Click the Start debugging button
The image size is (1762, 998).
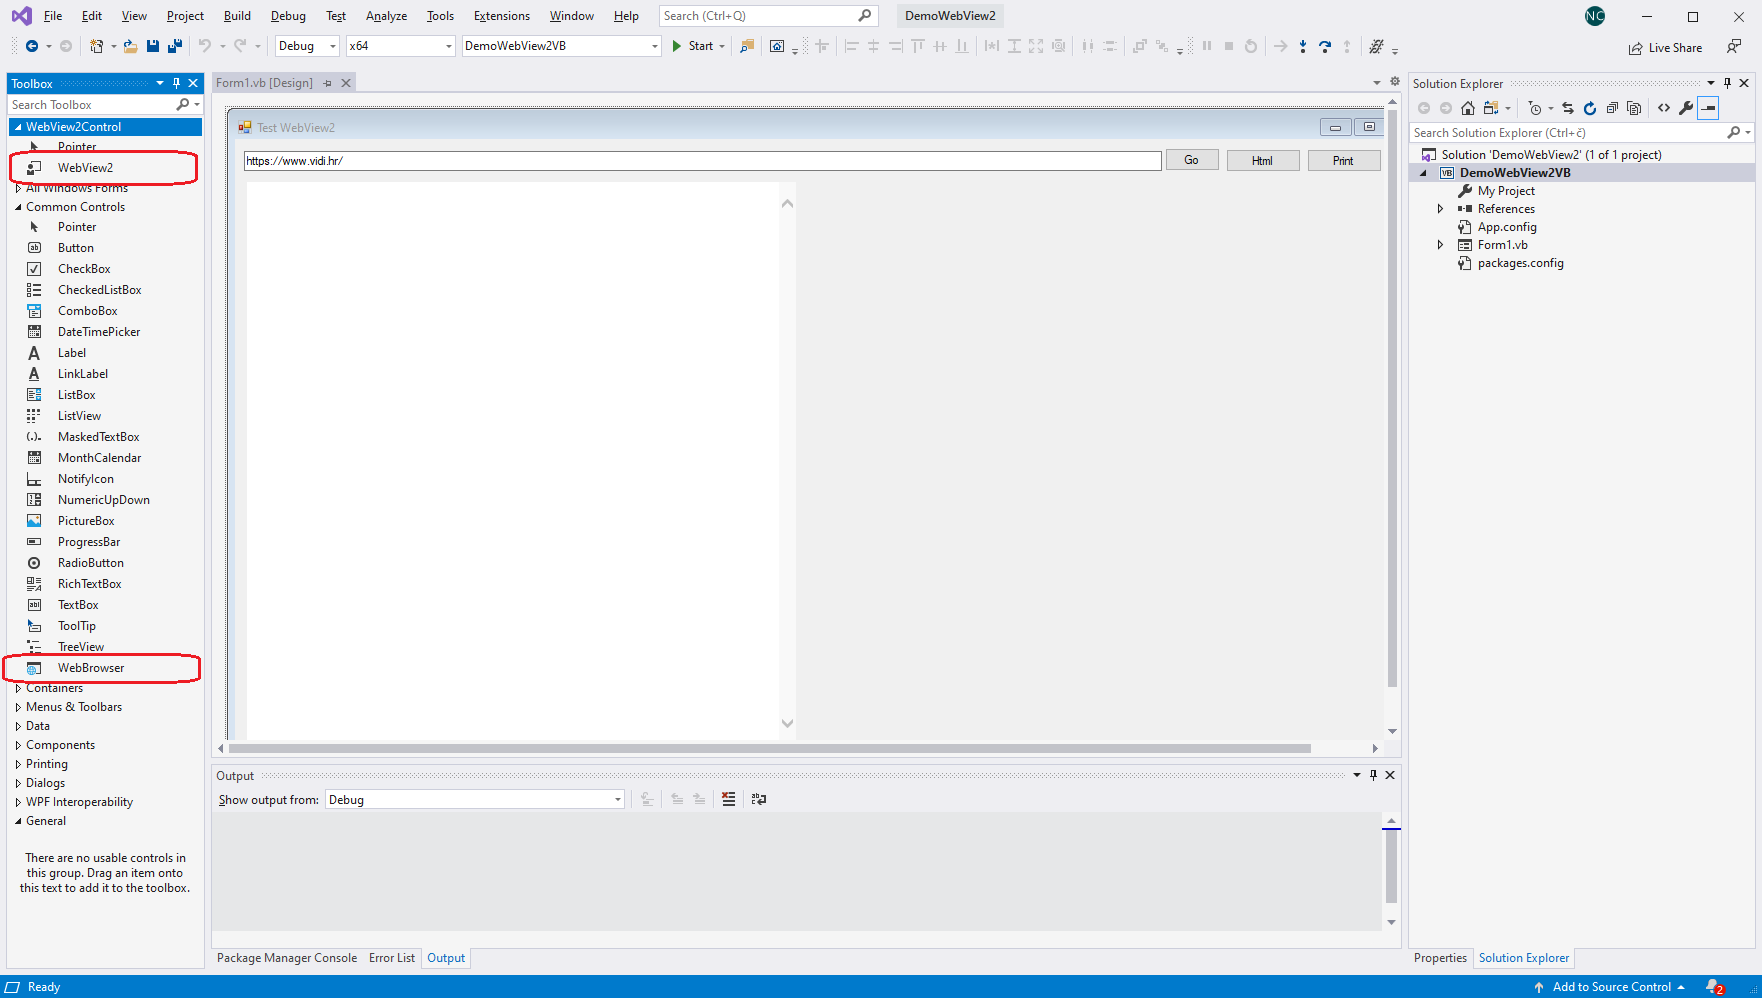point(692,46)
